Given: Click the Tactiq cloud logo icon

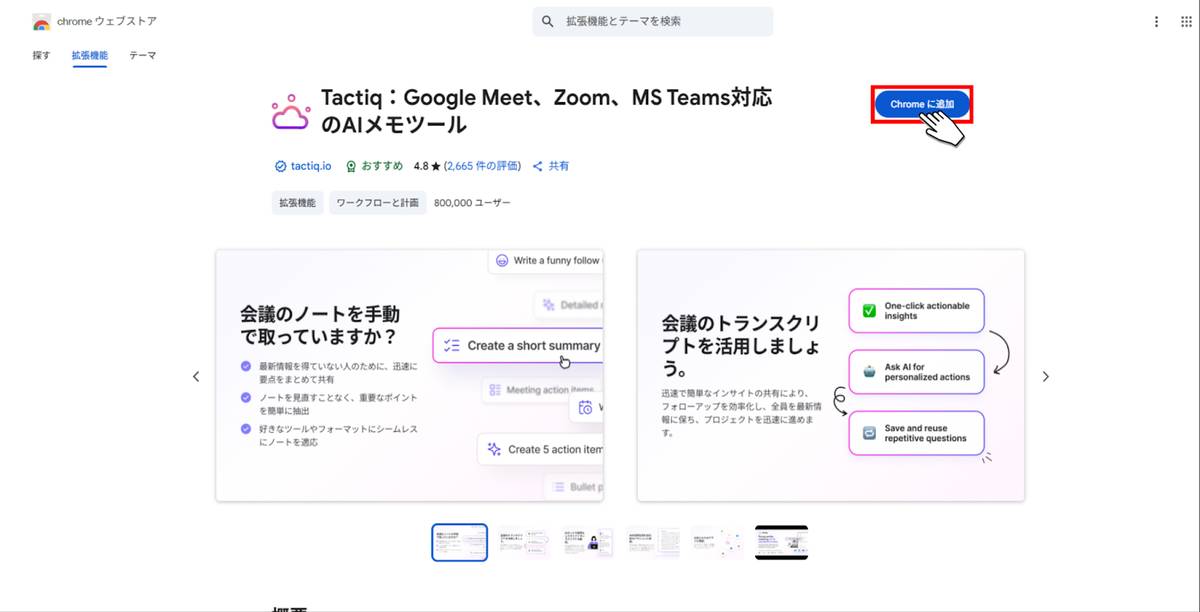Looking at the screenshot, I should (291, 112).
